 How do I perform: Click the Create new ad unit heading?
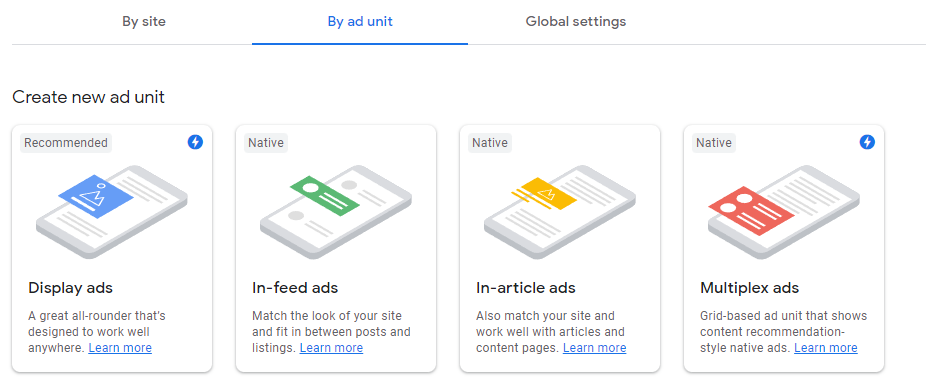89,97
